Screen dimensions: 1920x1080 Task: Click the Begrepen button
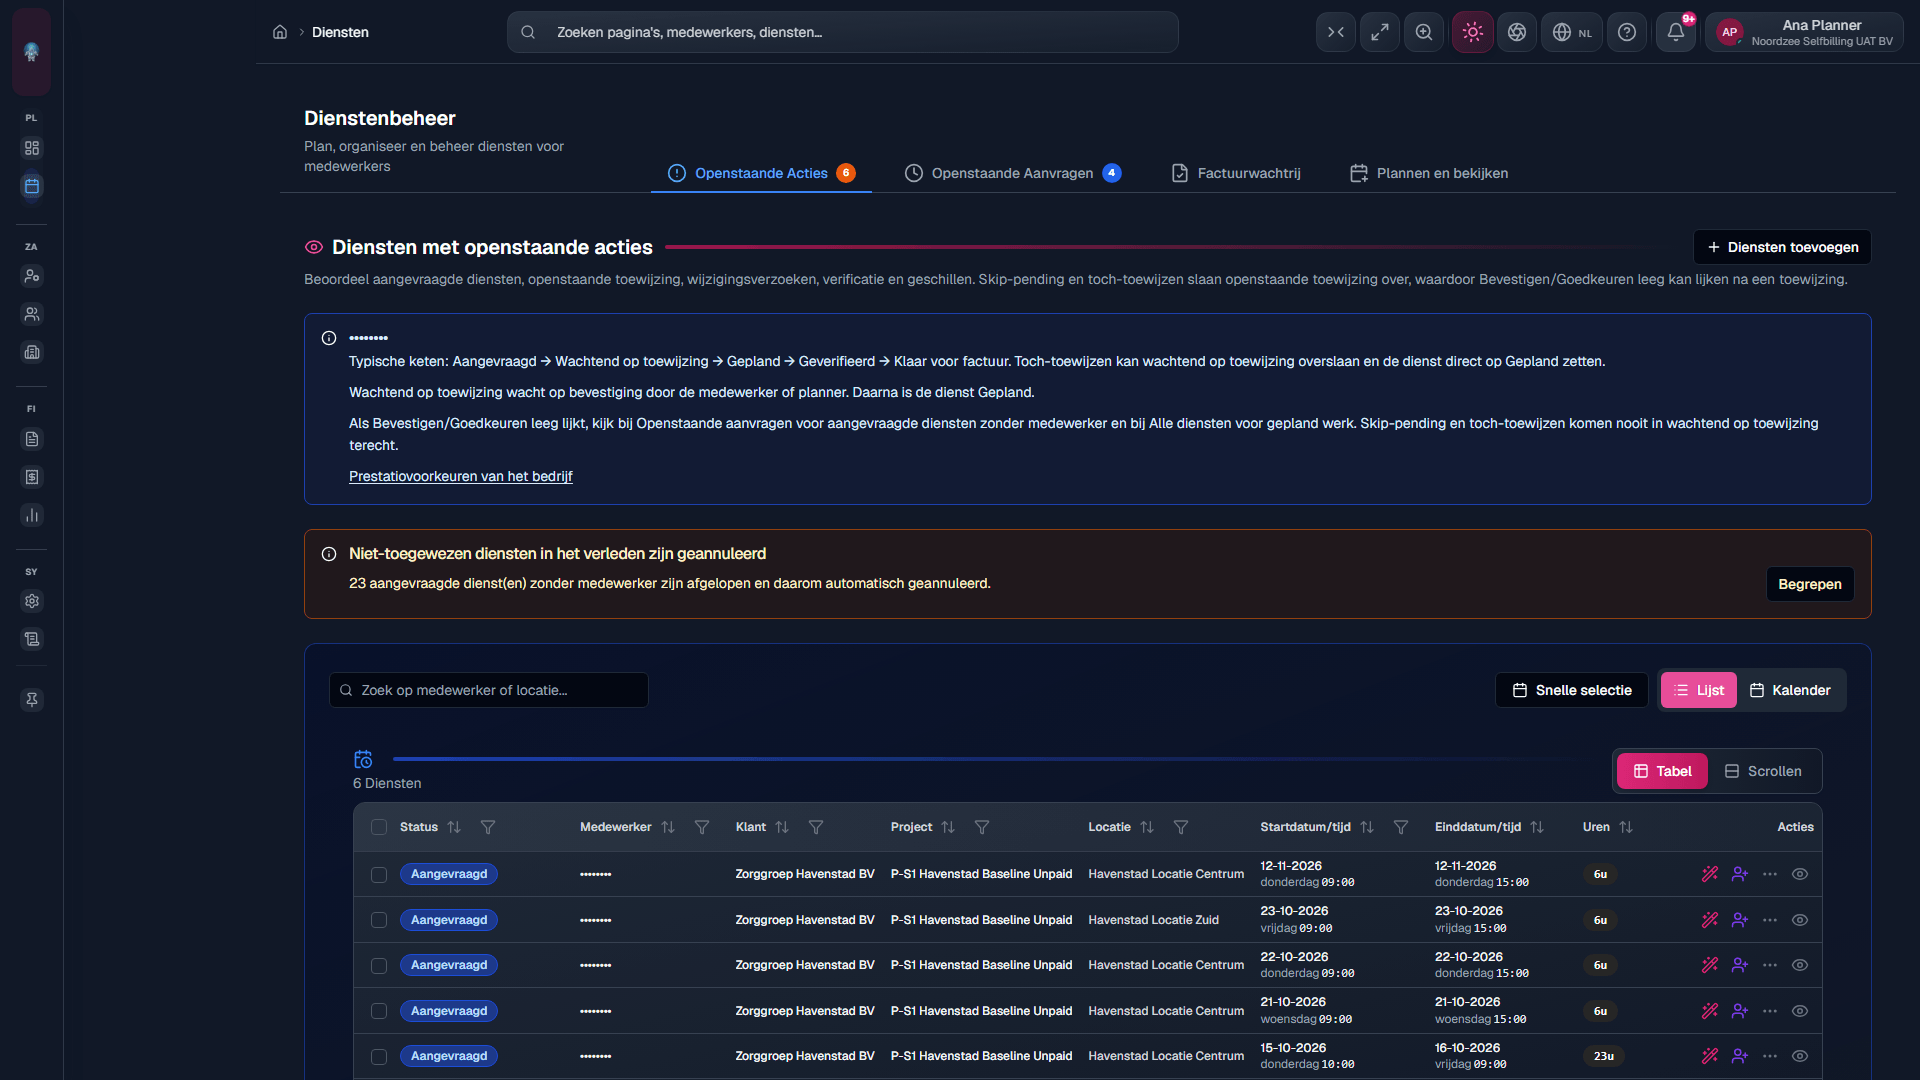(1809, 584)
